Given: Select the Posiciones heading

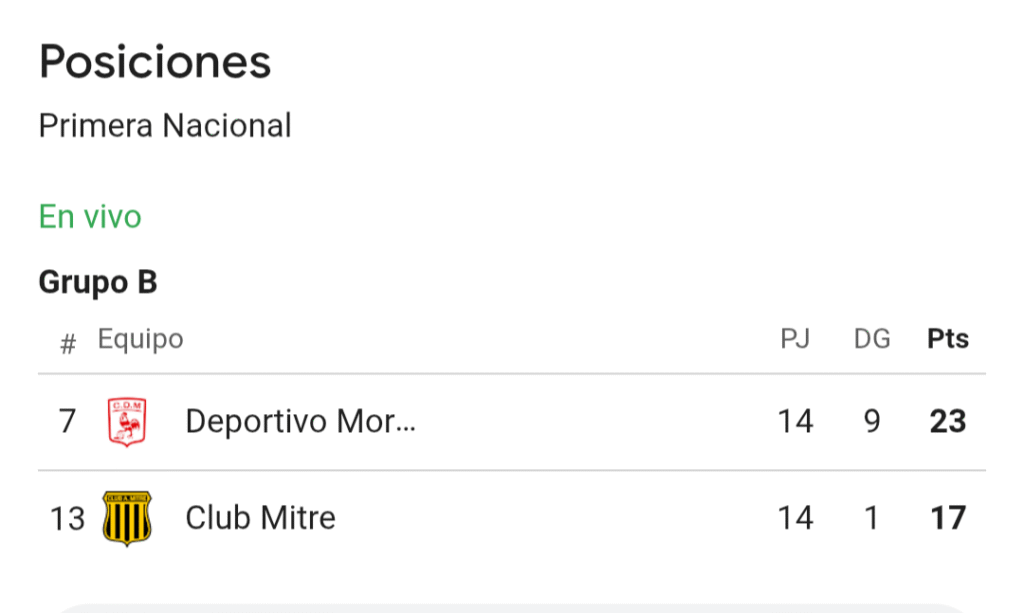Looking at the screenshot, I should tap(155, 62).
